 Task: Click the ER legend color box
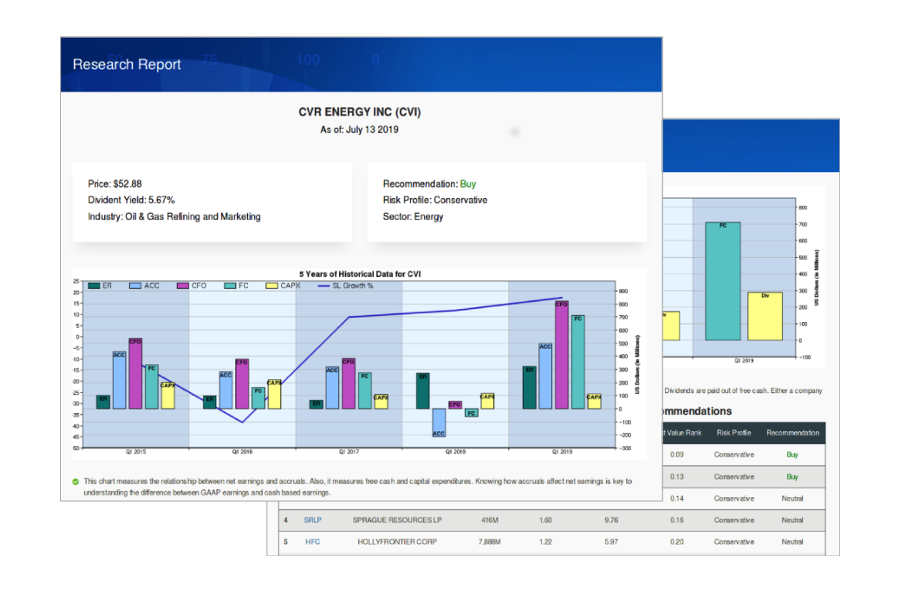[94, 286]
